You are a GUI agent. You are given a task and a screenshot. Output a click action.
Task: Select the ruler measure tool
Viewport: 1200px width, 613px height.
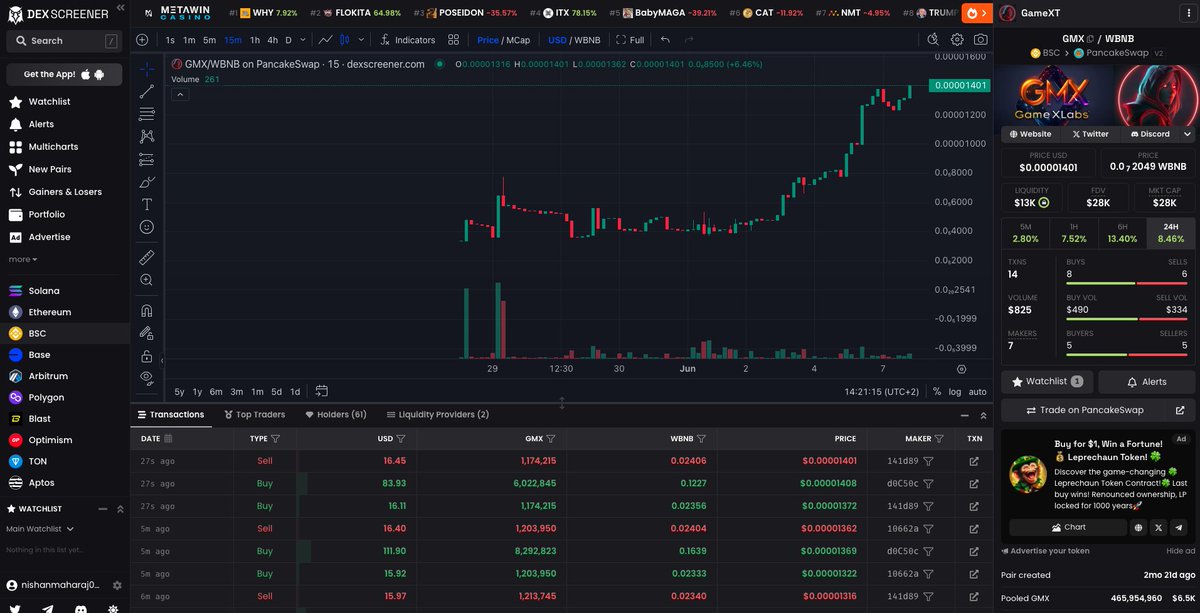click(x=147, y=257)
